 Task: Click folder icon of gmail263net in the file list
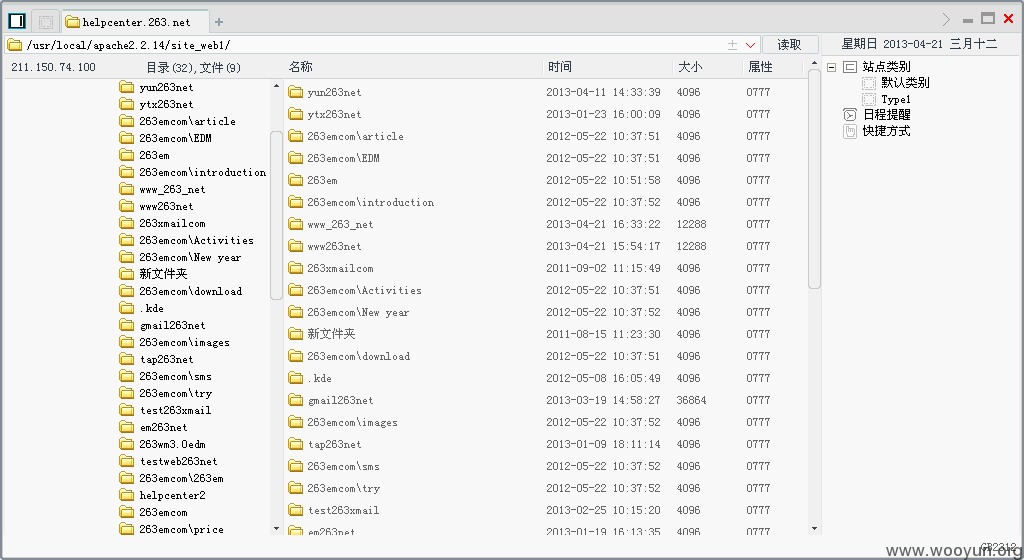296,400
